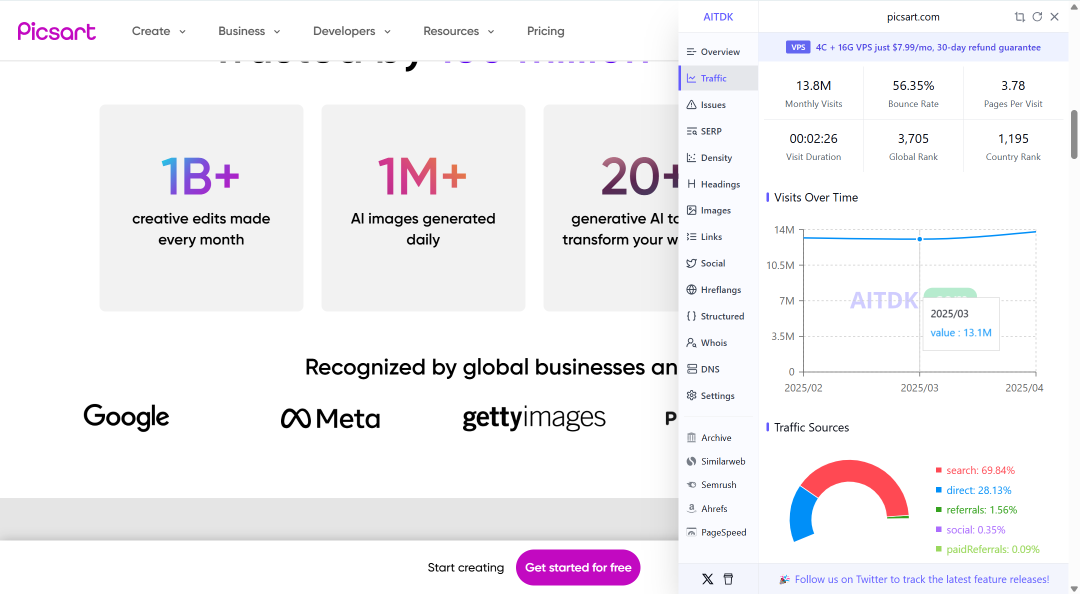Open the Links section

718,236
